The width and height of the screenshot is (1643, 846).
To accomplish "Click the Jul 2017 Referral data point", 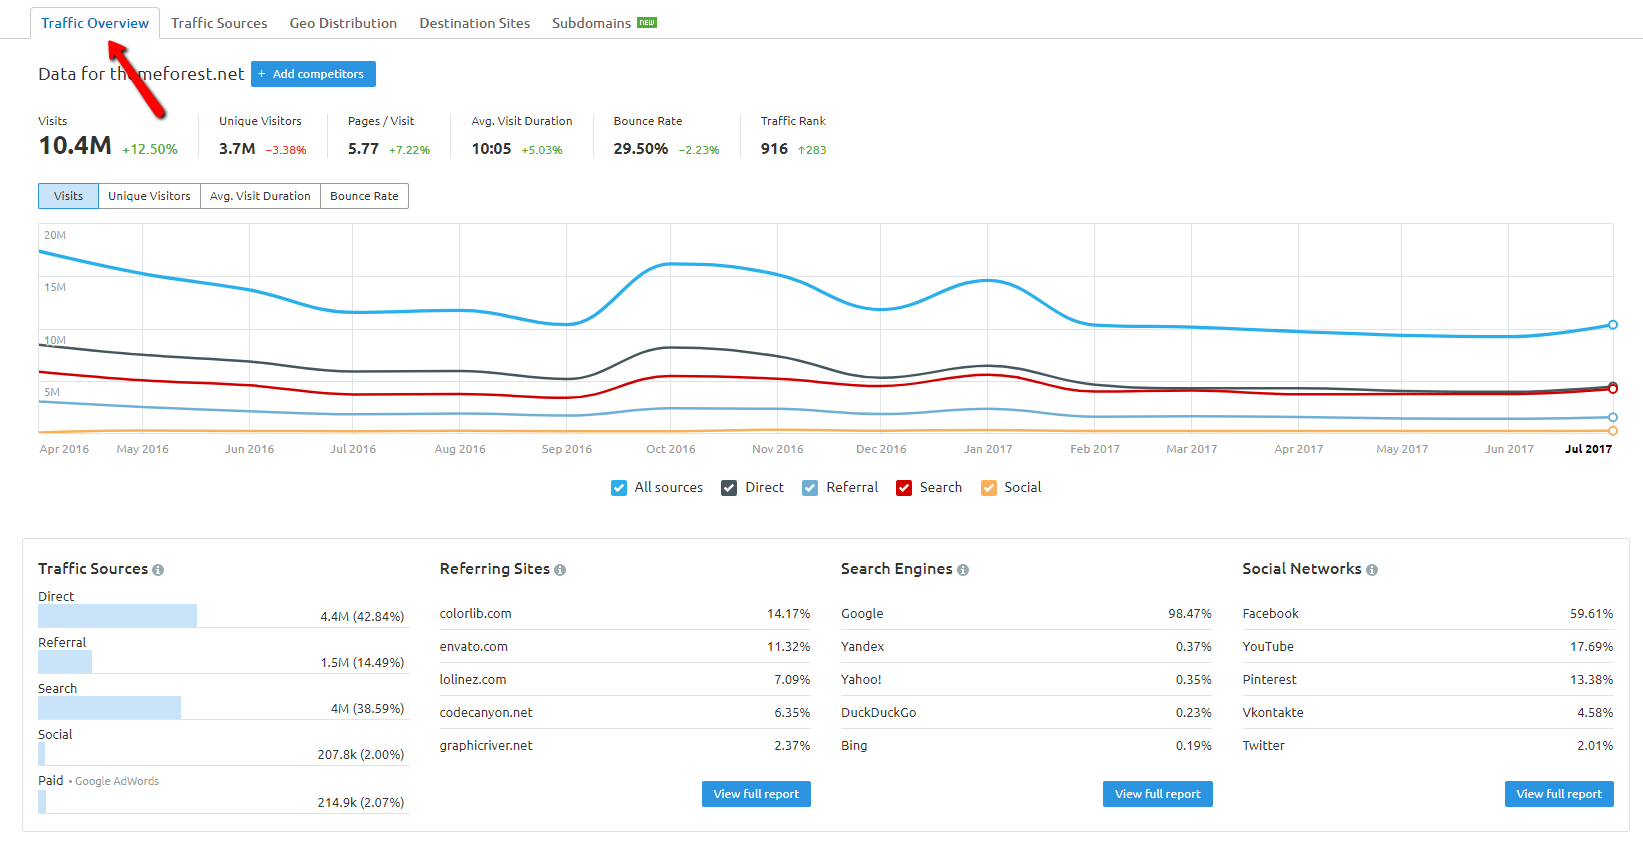I will coord(1613,417).
